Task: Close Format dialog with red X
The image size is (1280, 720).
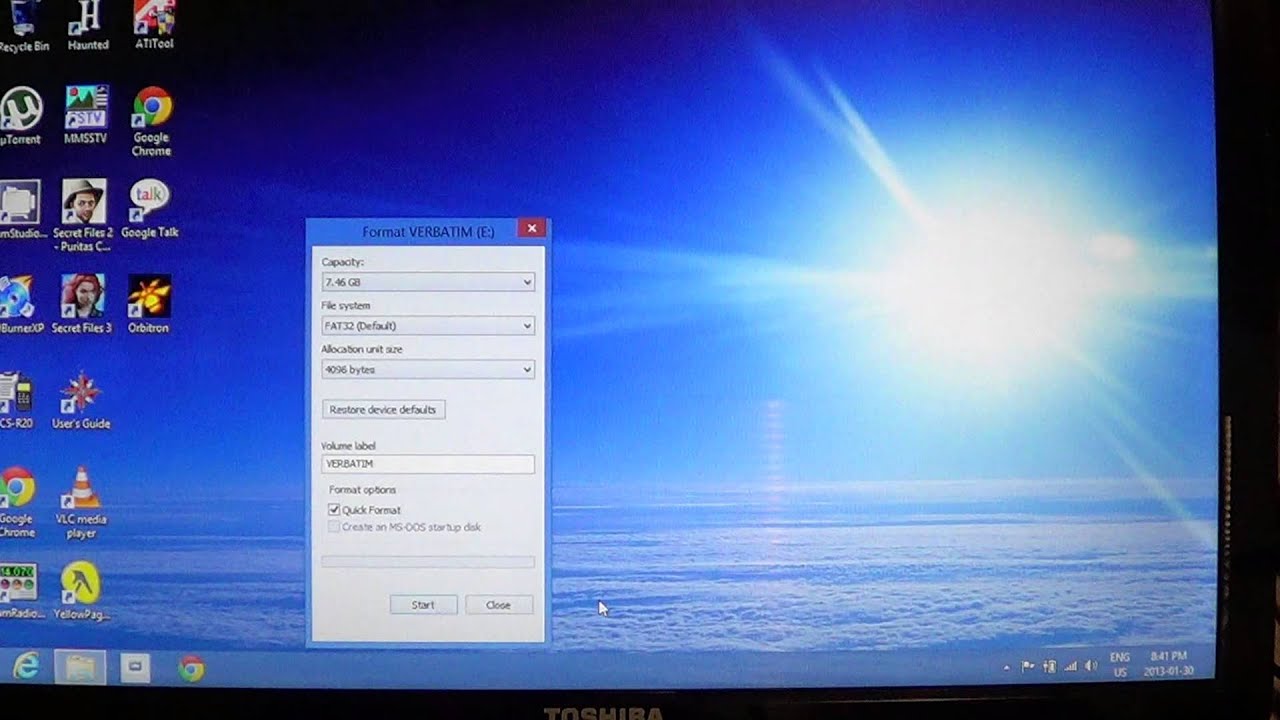Action: (532, 228)
